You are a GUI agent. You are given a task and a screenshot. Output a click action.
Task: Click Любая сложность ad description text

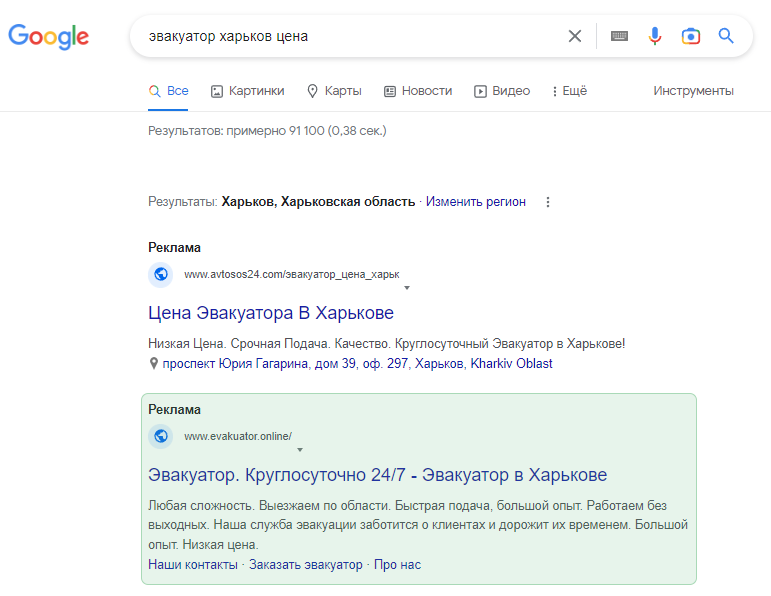(418, 525)
